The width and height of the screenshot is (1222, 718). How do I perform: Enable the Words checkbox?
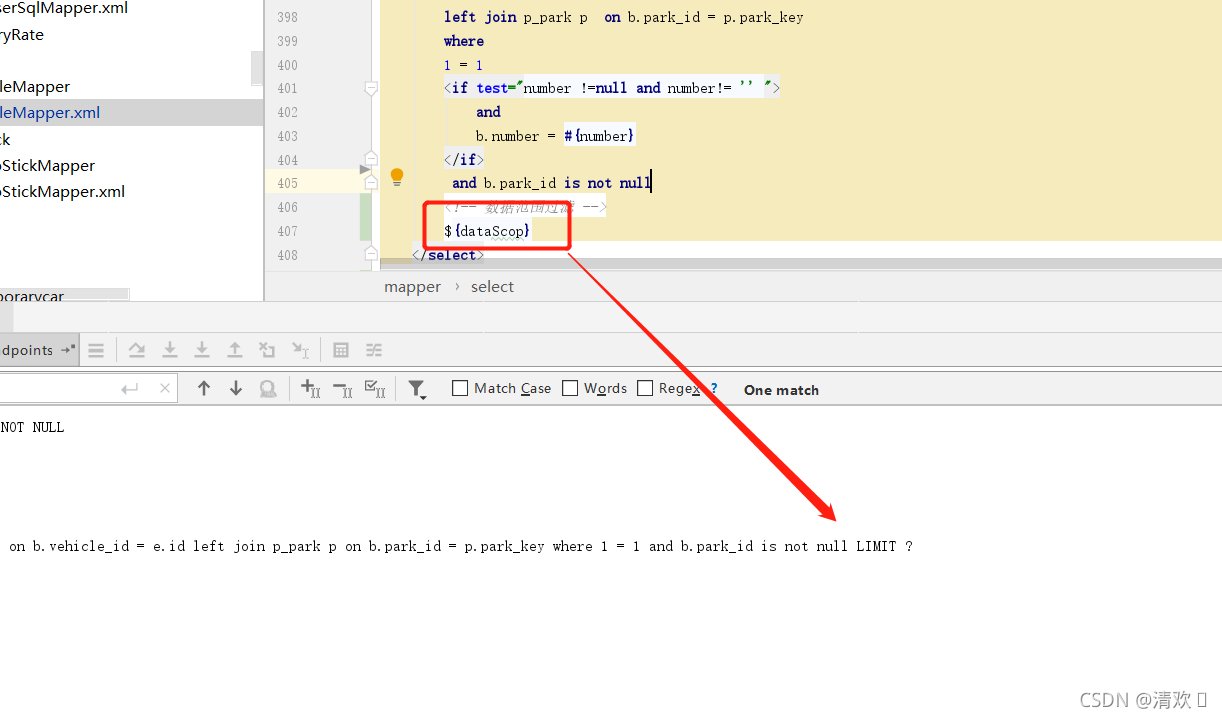[x=570, y=388]
